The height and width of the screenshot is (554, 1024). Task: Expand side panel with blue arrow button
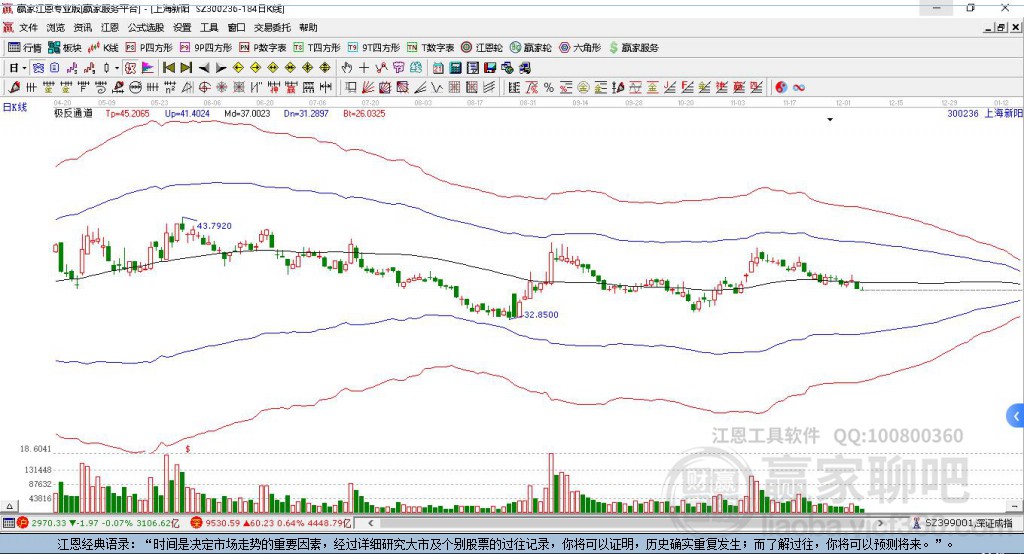click(x=1016, y=416)
